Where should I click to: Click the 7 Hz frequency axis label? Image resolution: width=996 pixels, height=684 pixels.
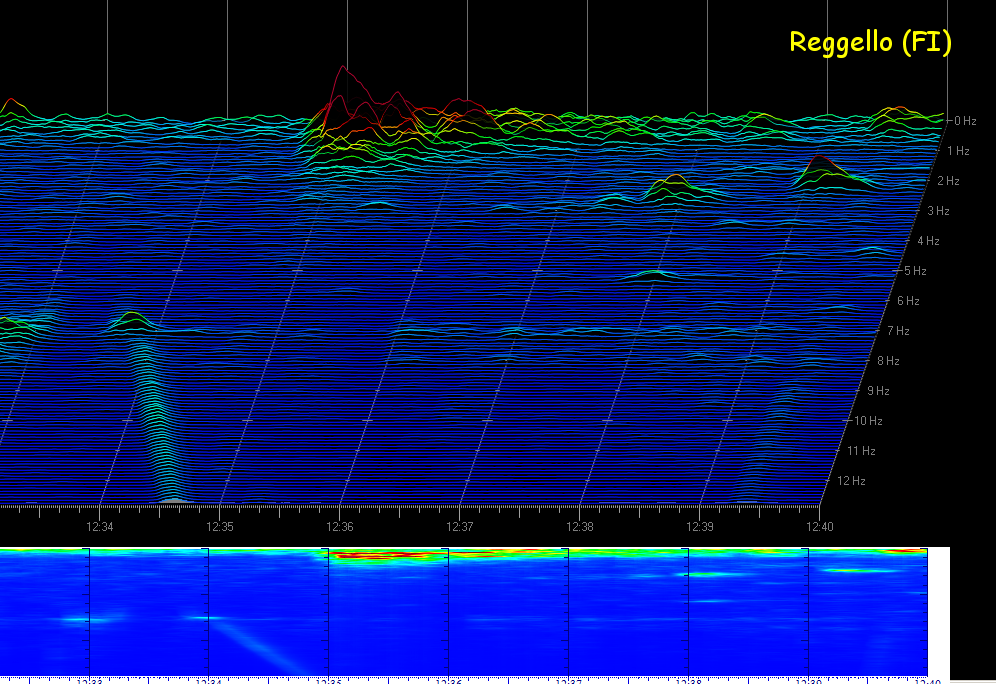(x=897, y=331)
